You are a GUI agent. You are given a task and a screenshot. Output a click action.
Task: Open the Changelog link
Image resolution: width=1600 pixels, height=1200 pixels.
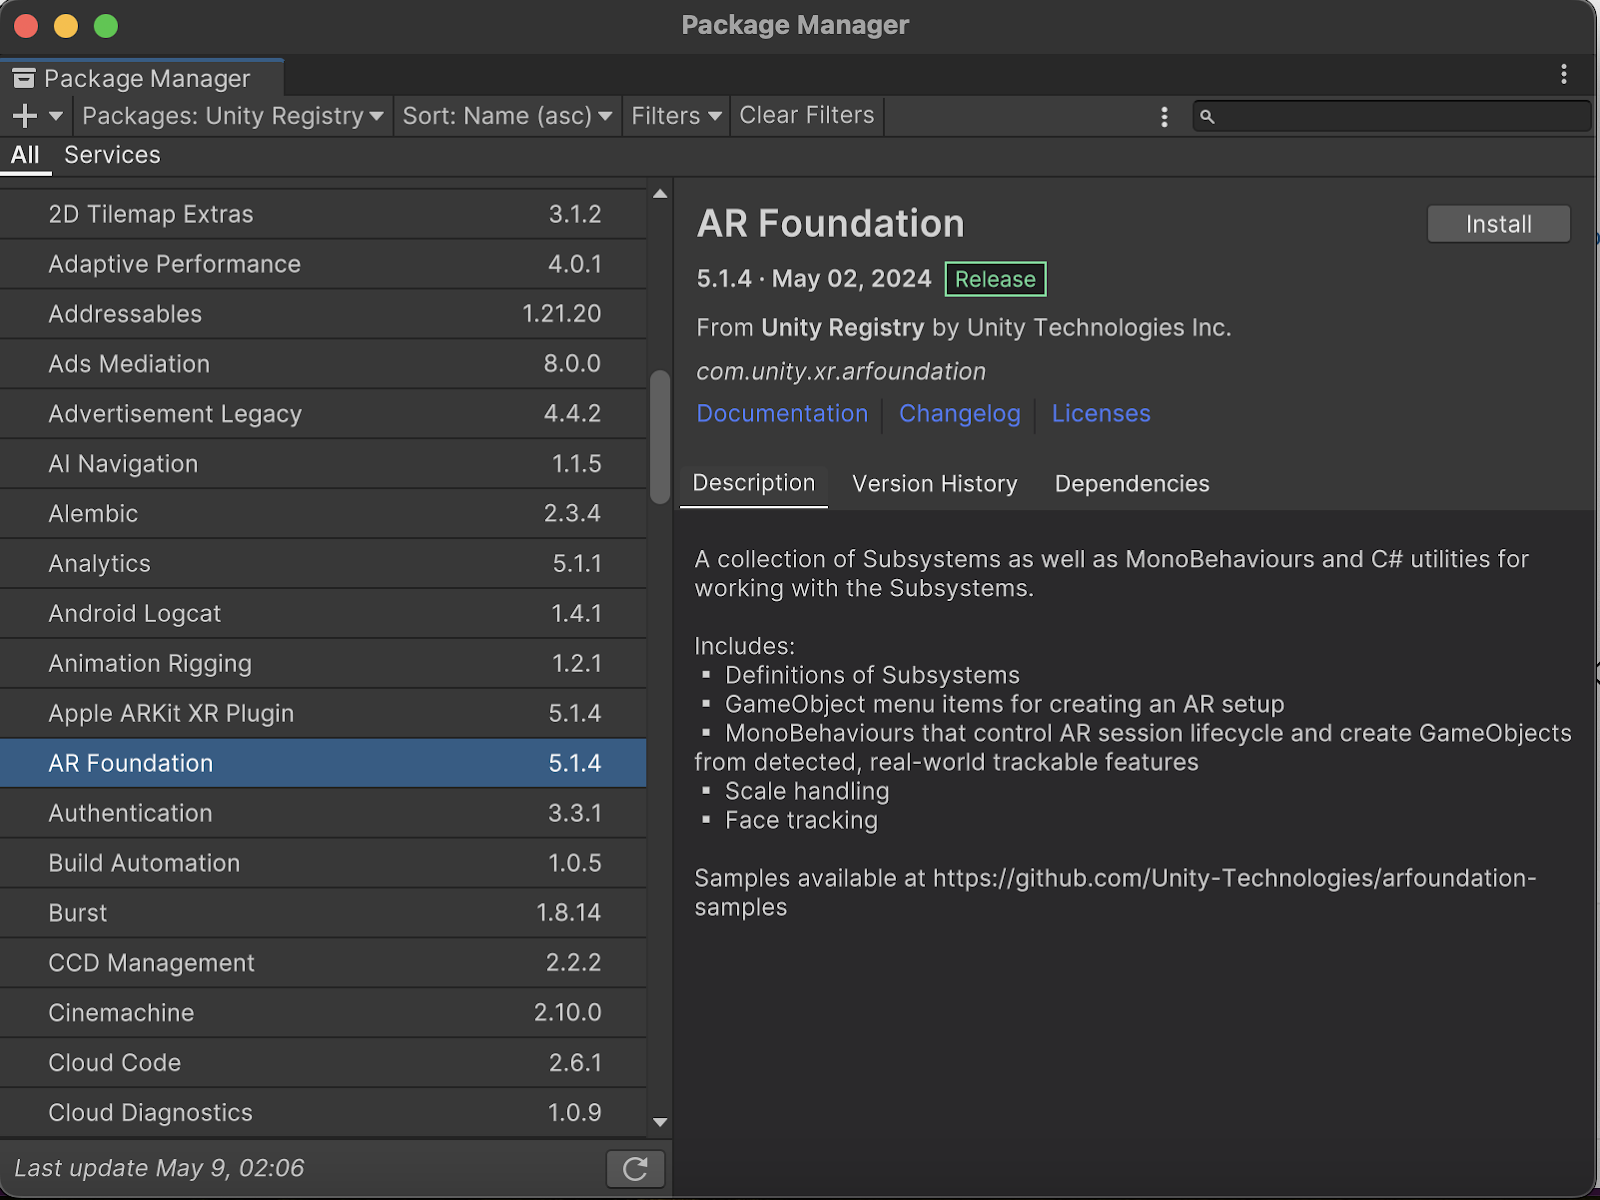tap(958, 413)
